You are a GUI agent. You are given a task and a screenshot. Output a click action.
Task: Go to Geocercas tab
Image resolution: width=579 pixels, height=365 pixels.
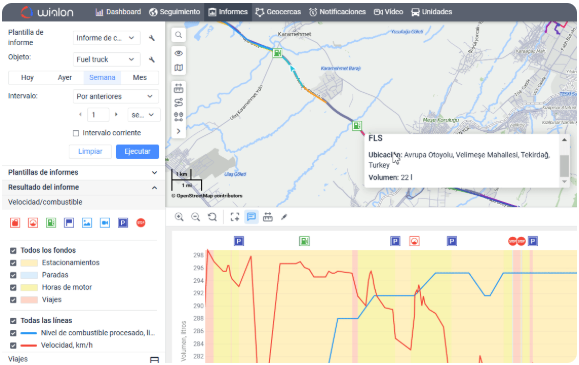click(x=278, y=12)
